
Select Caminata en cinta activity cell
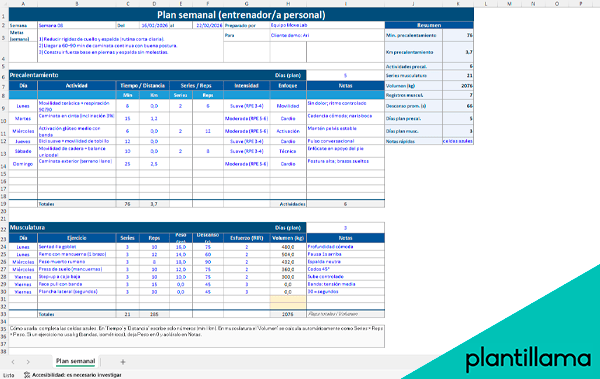coord(77,118)
